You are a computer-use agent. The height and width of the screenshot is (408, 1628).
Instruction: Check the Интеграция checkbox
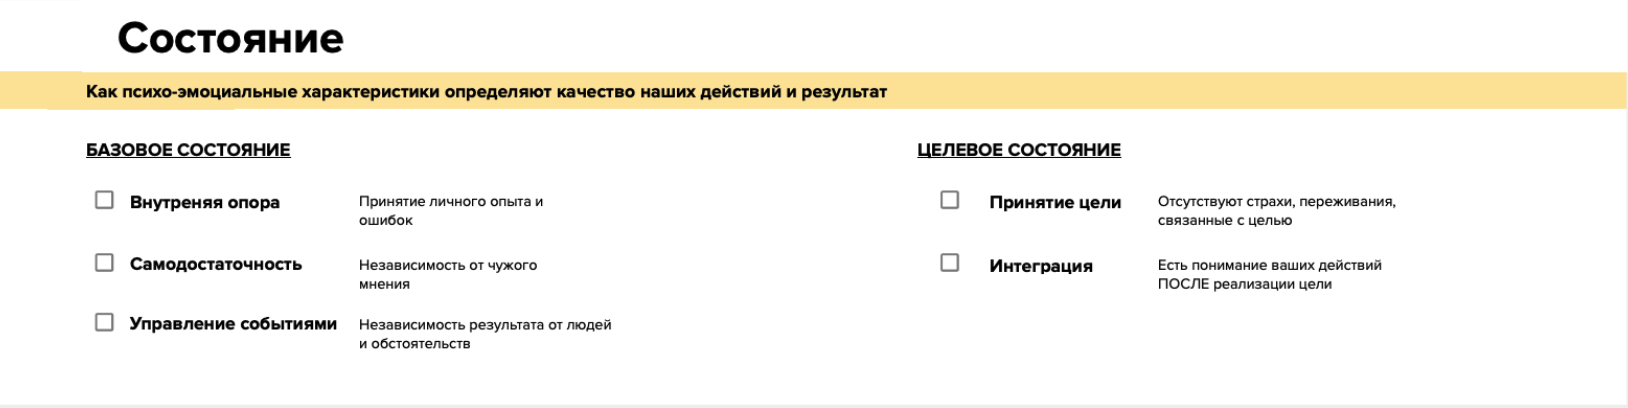(x=949, y=263)
